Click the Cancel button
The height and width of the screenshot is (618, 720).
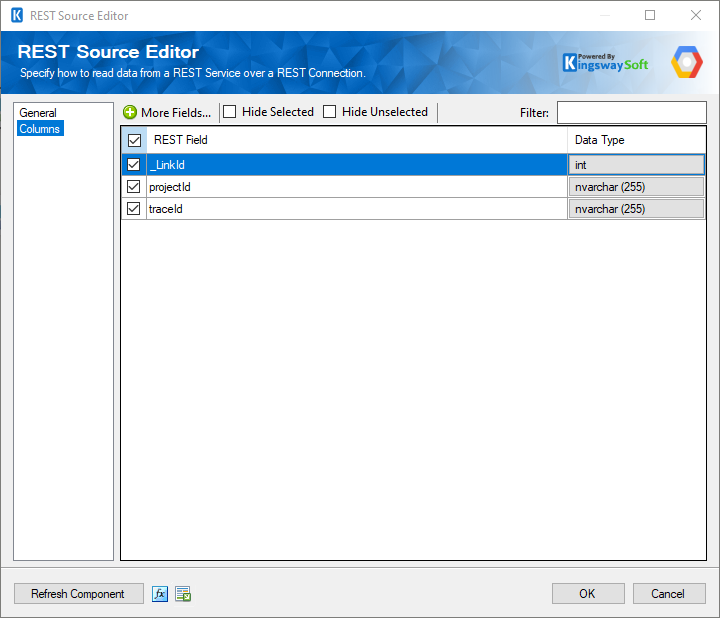click(x=669, y=594)
